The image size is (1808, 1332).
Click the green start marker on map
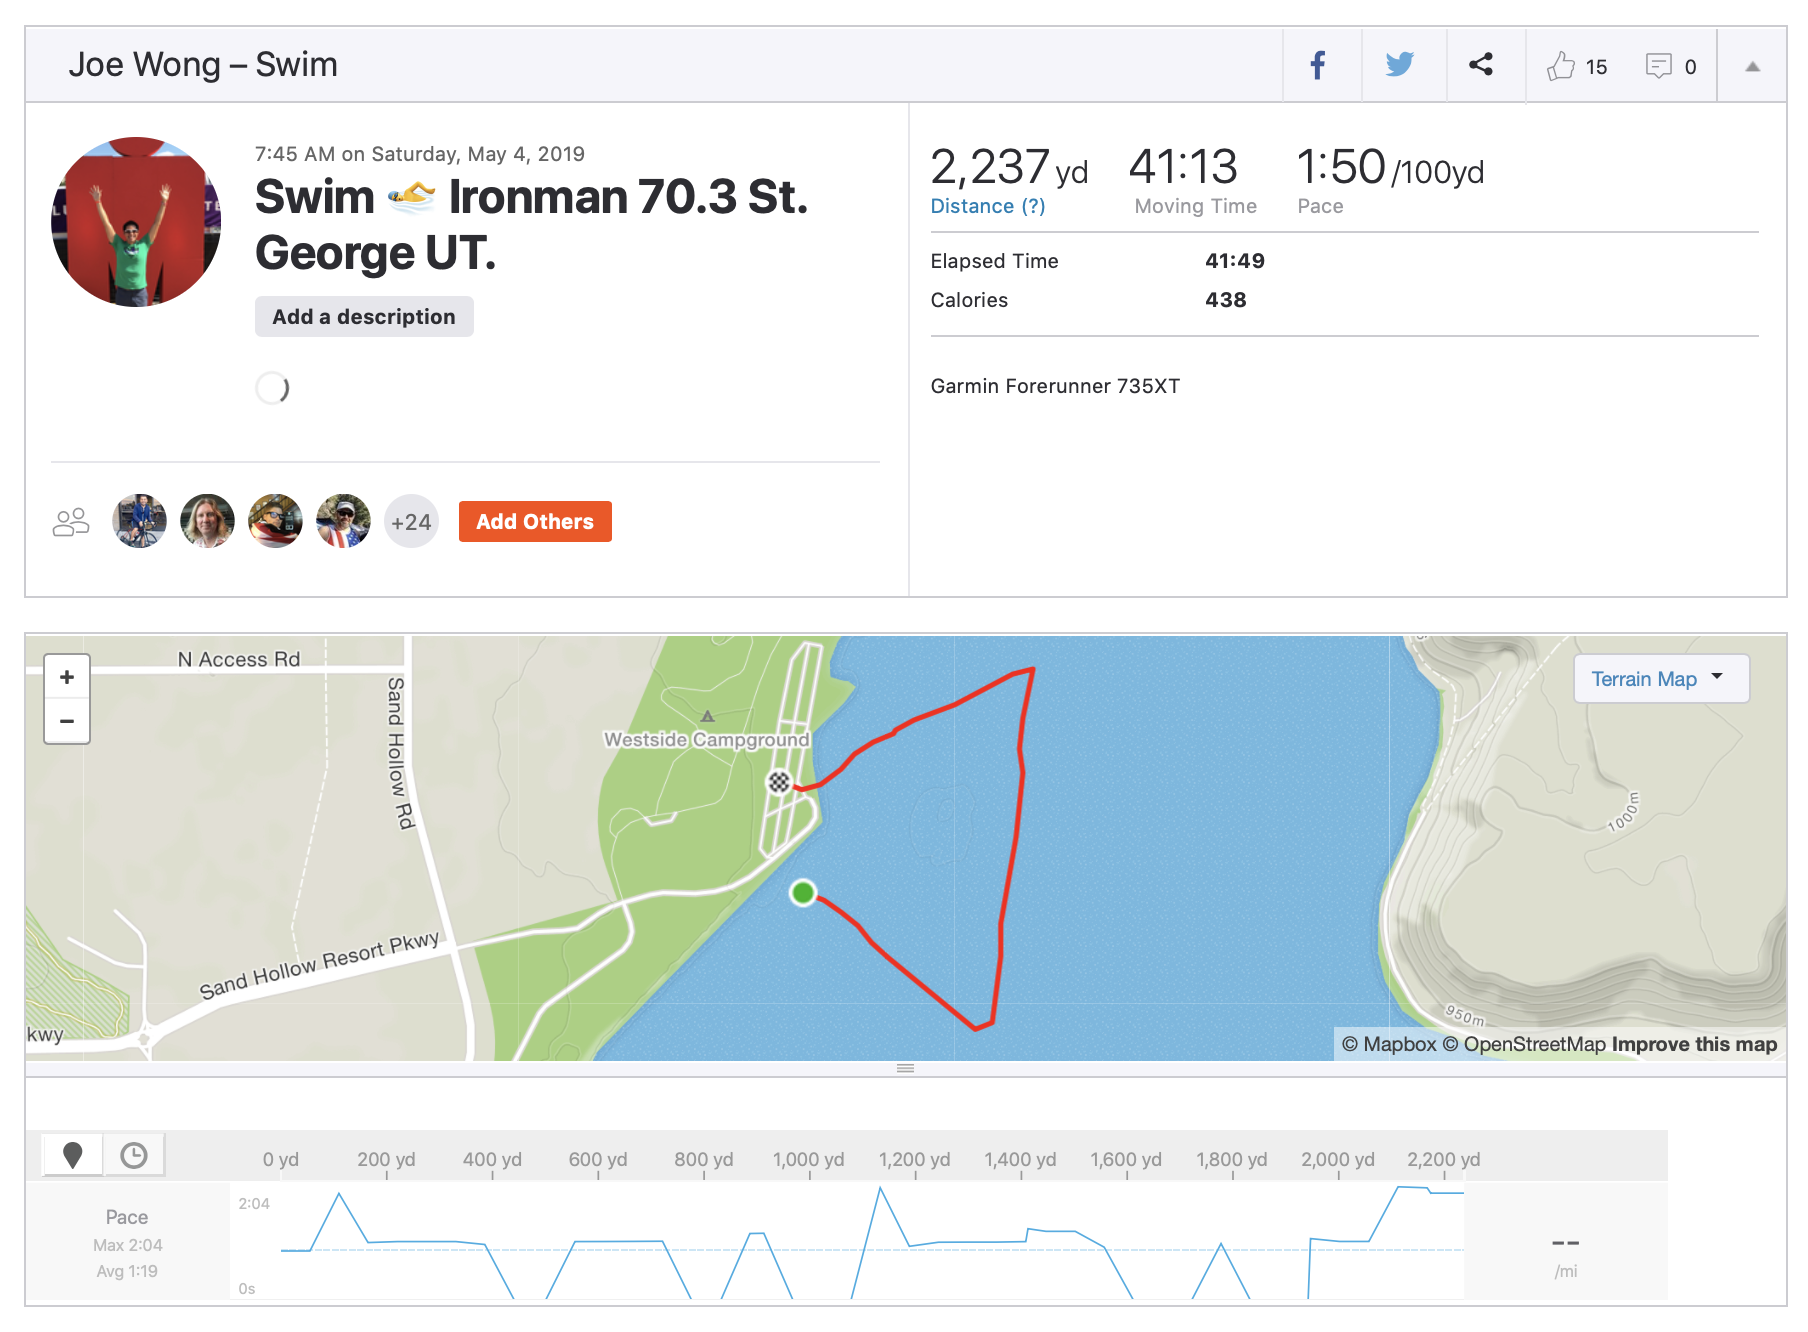point(803,892)
